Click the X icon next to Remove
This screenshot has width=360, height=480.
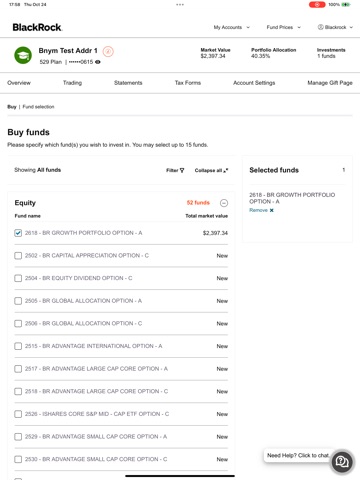pyautogui.click(x=271, y=210)
